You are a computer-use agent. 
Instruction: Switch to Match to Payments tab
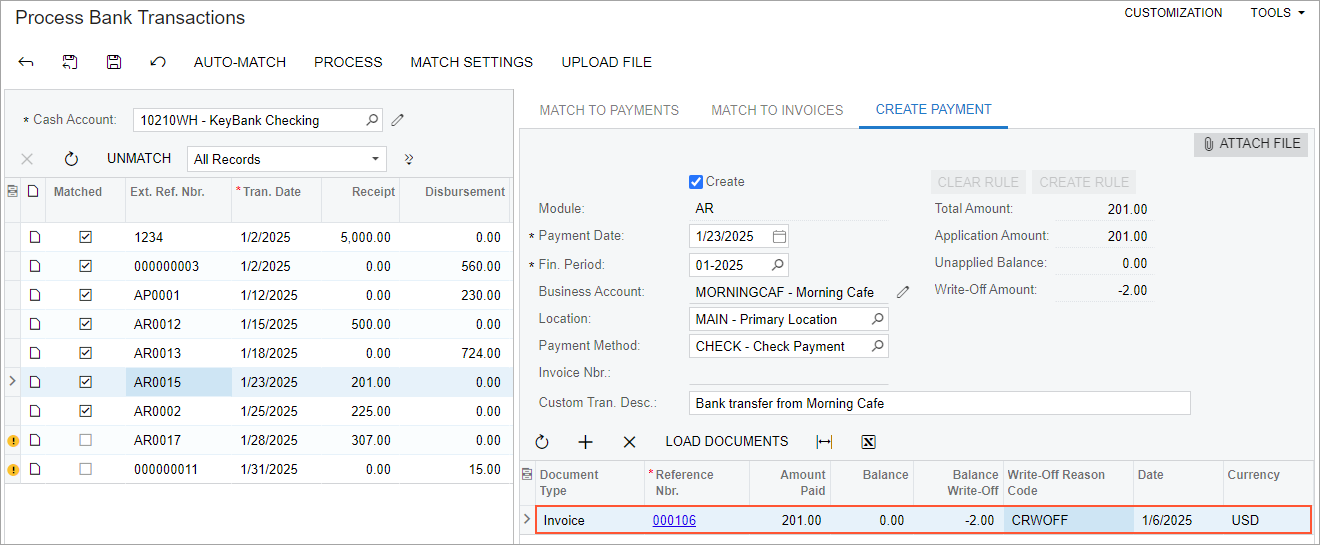pyautogui.click(x=609, y=110)
